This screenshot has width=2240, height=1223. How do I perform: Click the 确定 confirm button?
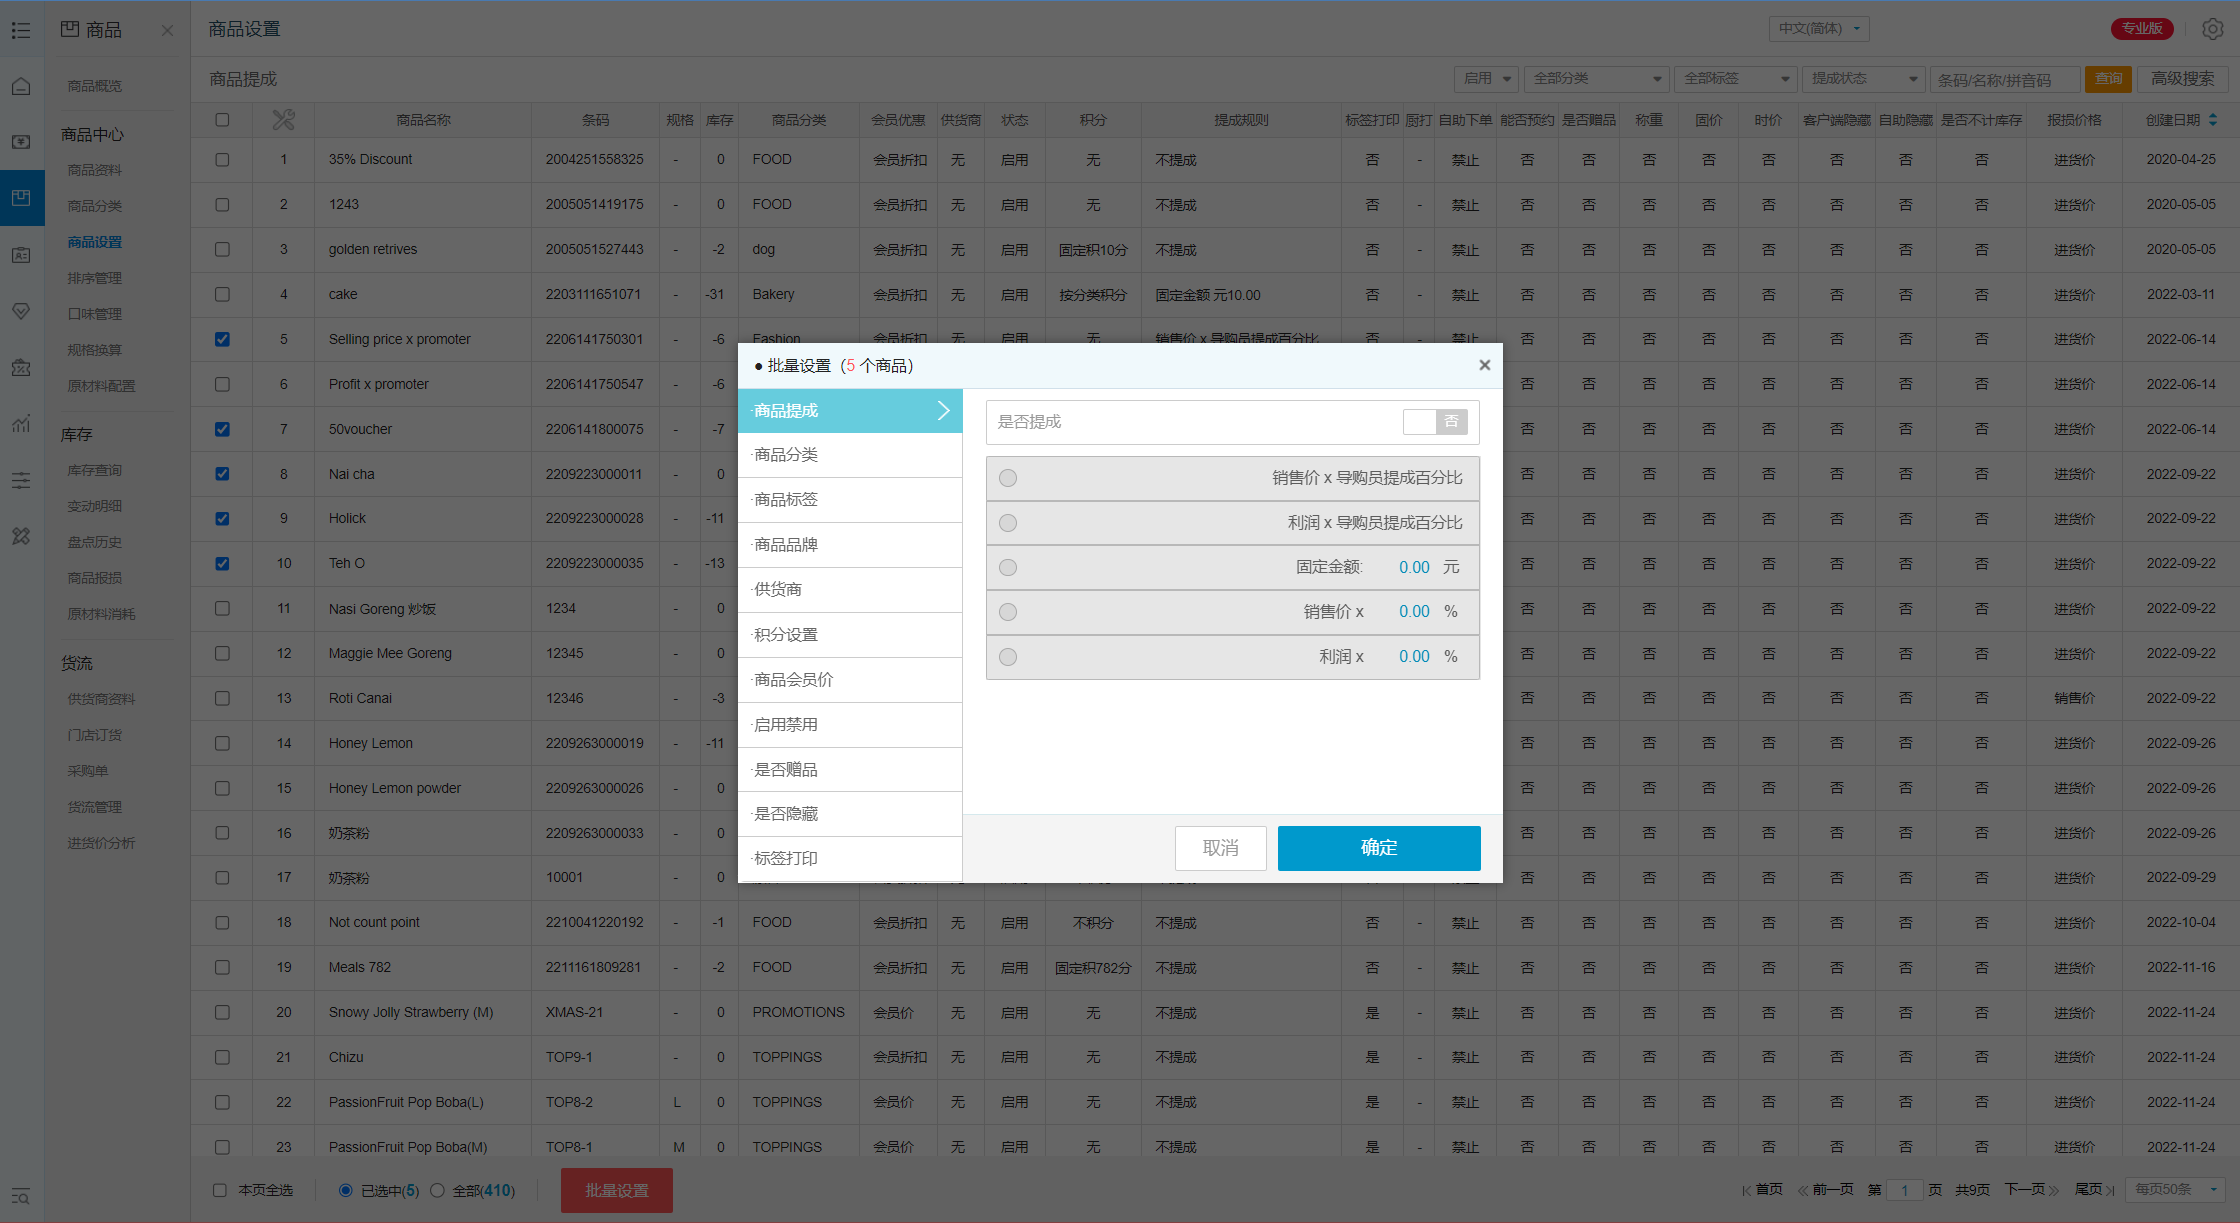[1378, 848]
